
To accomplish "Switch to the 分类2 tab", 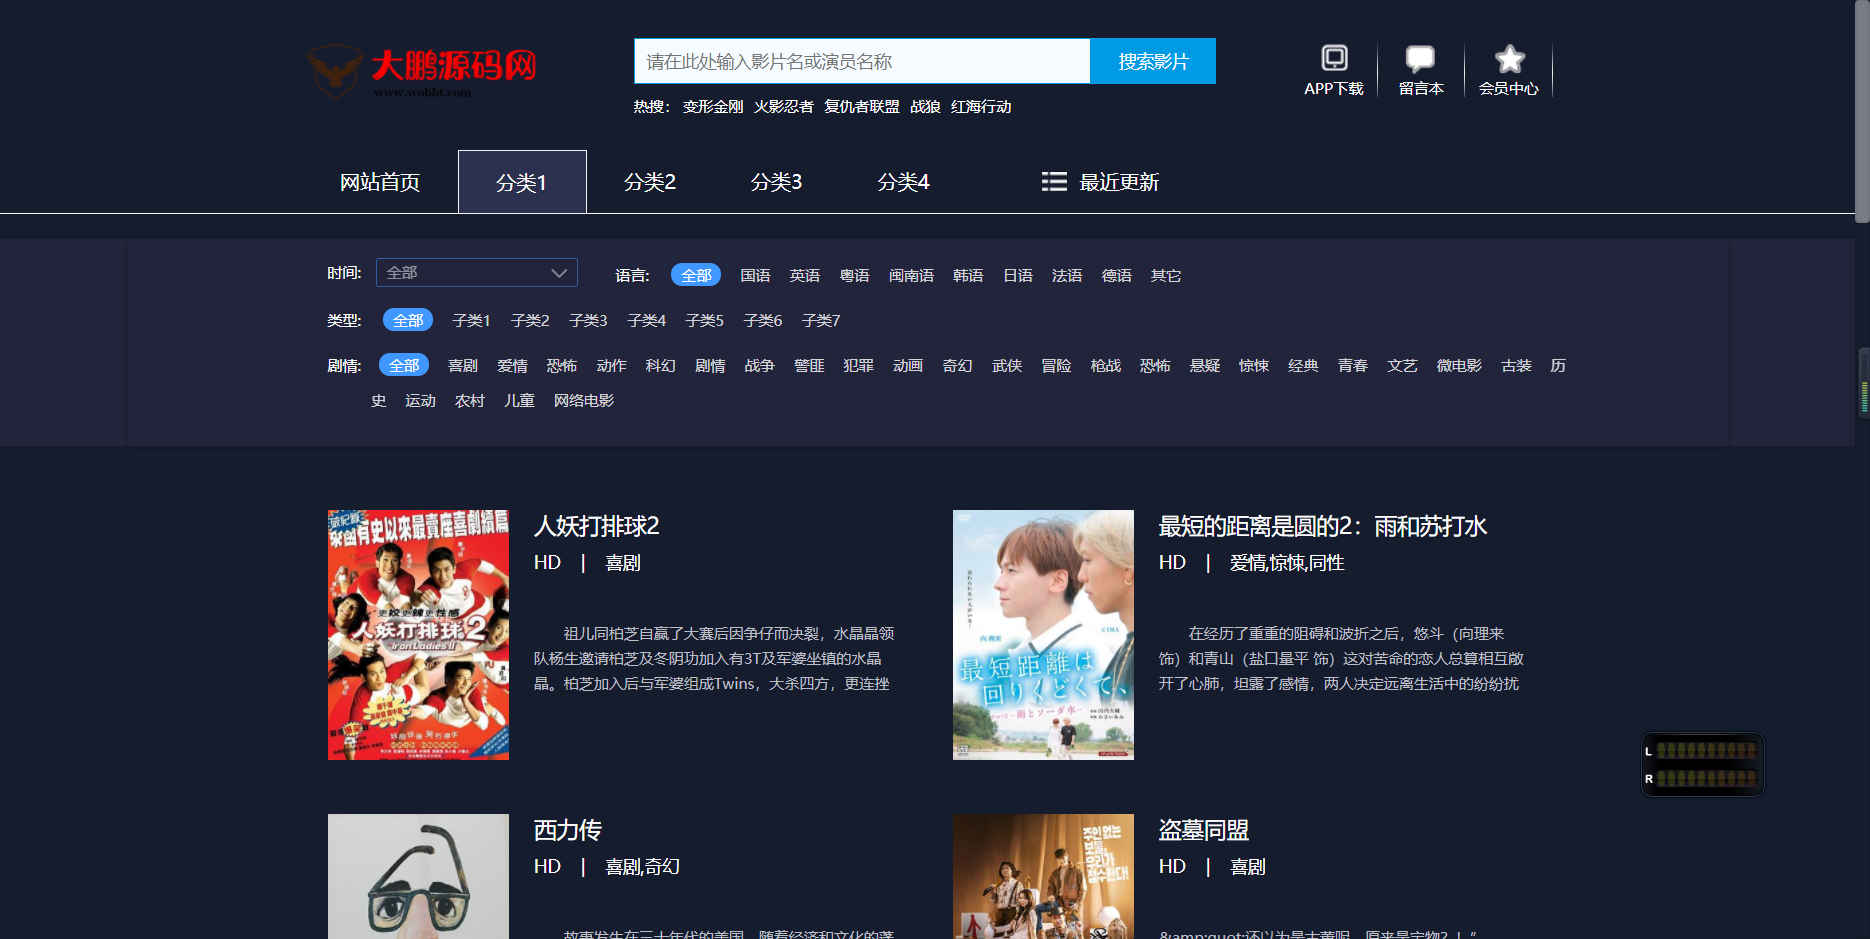I will pyautogui.click(x=650, y=182).
